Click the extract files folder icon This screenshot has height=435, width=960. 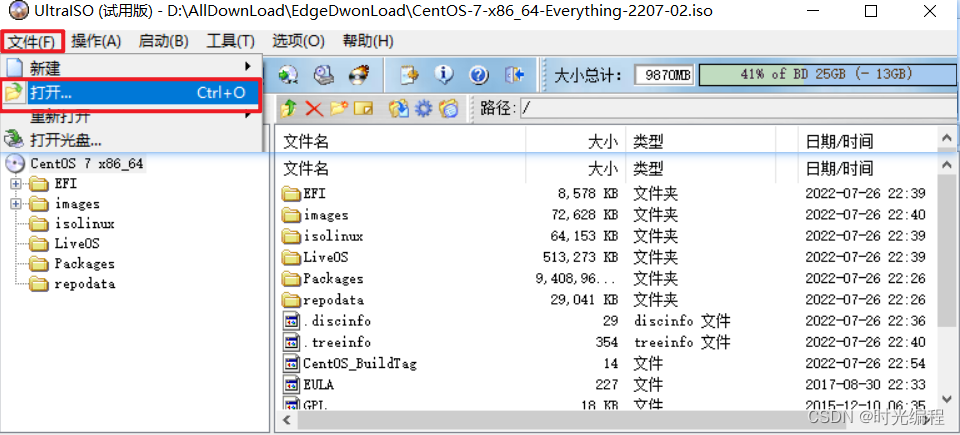[398, 109]
